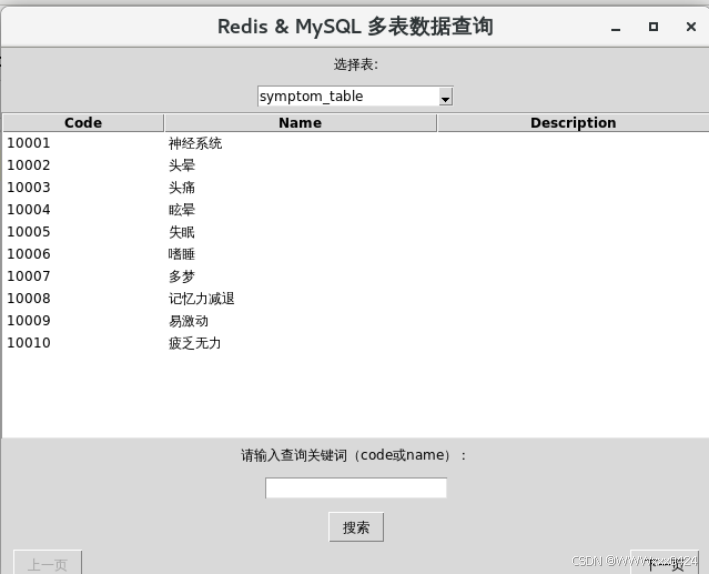The image size is (710, 574).
Task: Focus the keyword search input field
Action: coord(356,488)
